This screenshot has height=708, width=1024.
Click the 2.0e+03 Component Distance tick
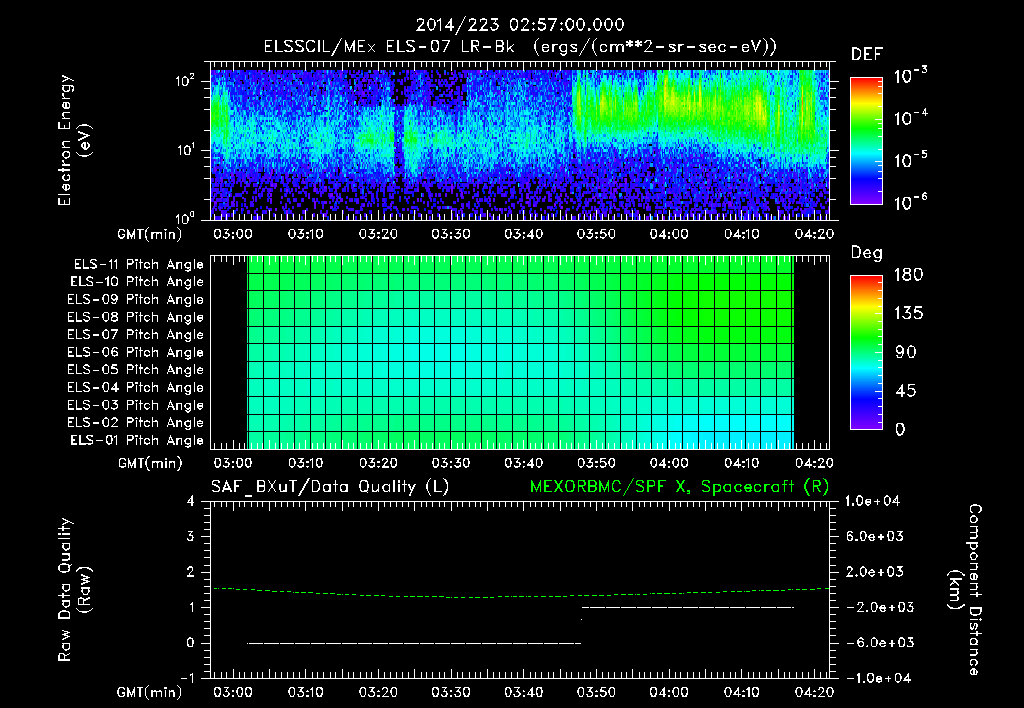tap(874, 572)
